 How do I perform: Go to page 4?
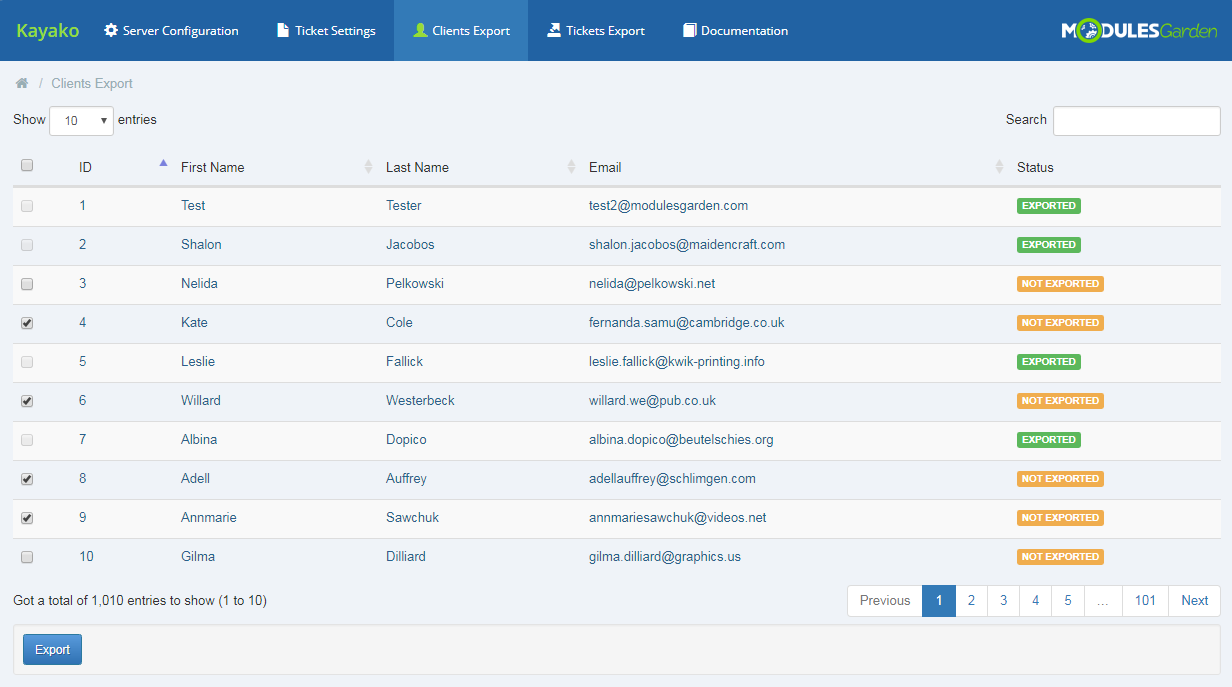point(1035,601)
